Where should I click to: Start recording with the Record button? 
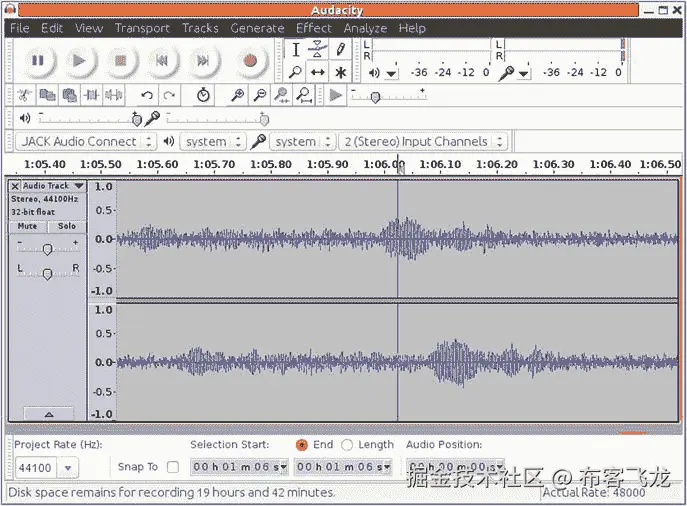[x=250, y=60]
